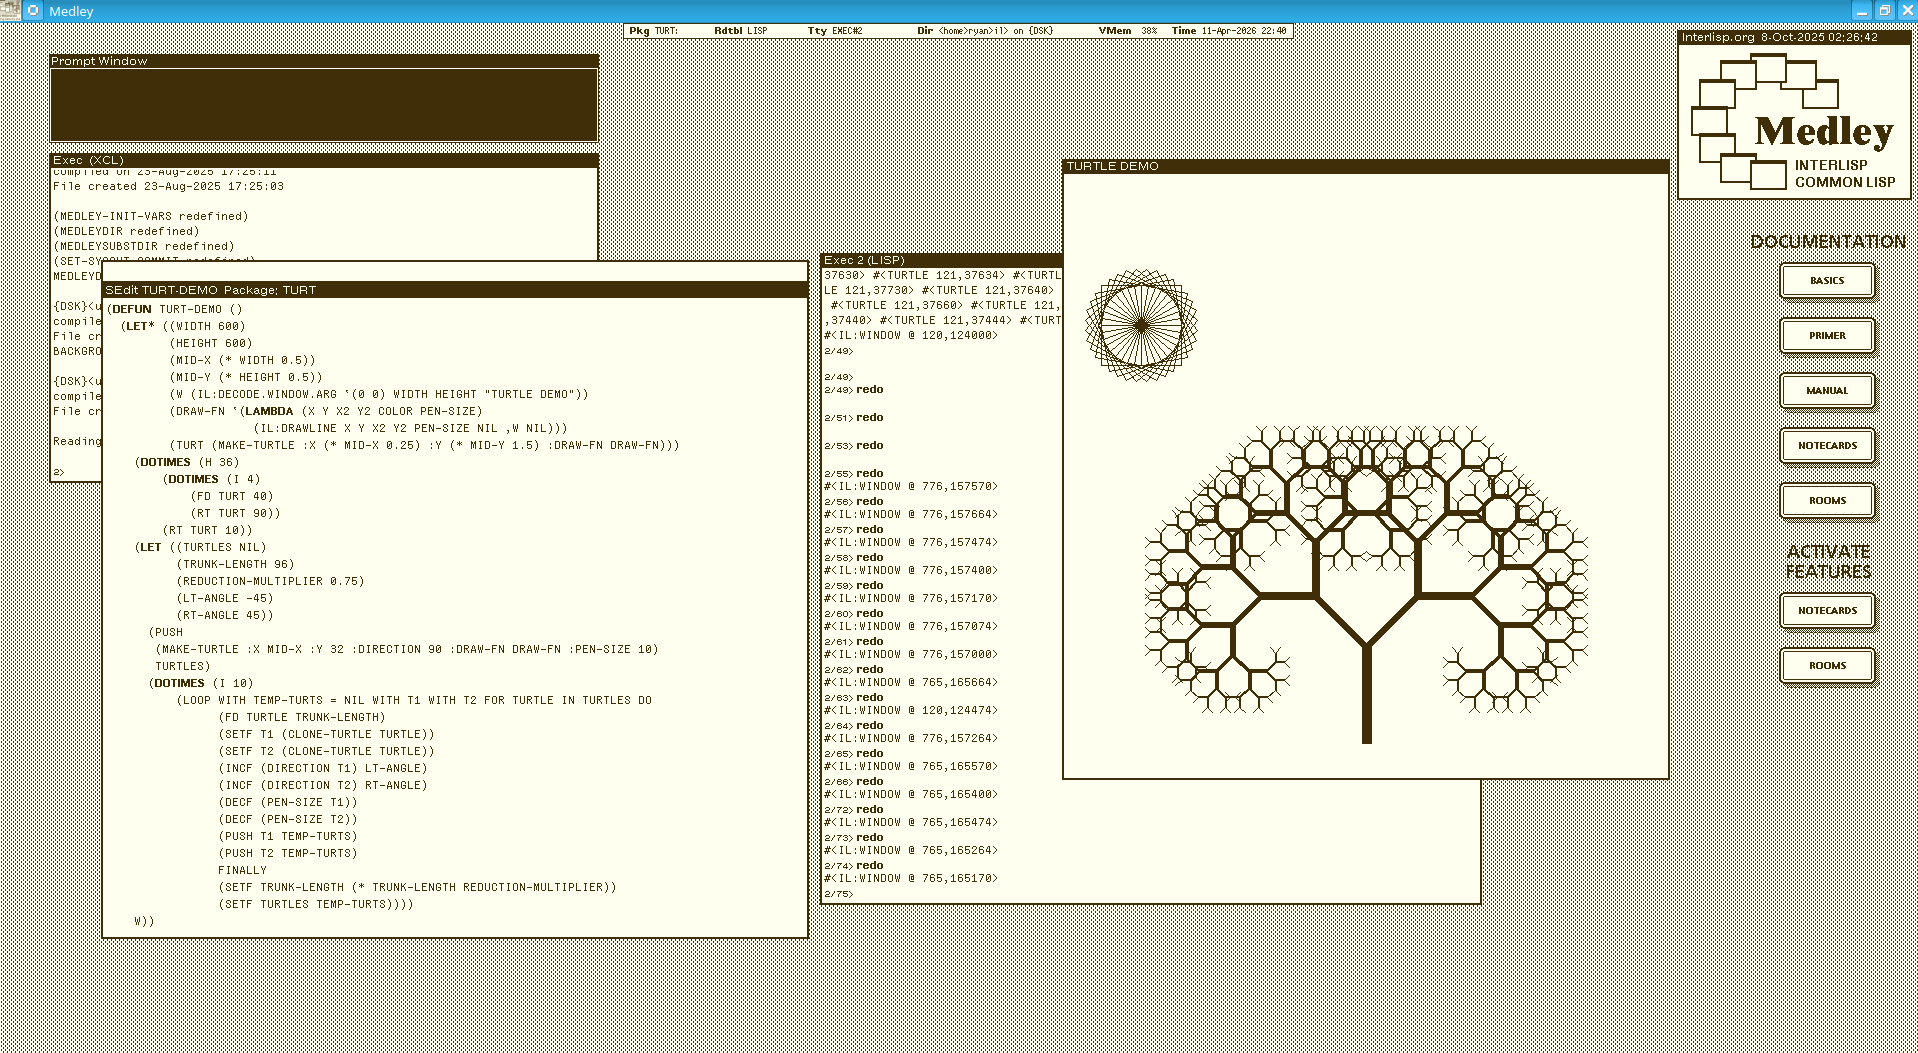Screen dimensions: 1918x1053
Task: Activate the ROOMS feature
Action: click(x=1826, y=666)
